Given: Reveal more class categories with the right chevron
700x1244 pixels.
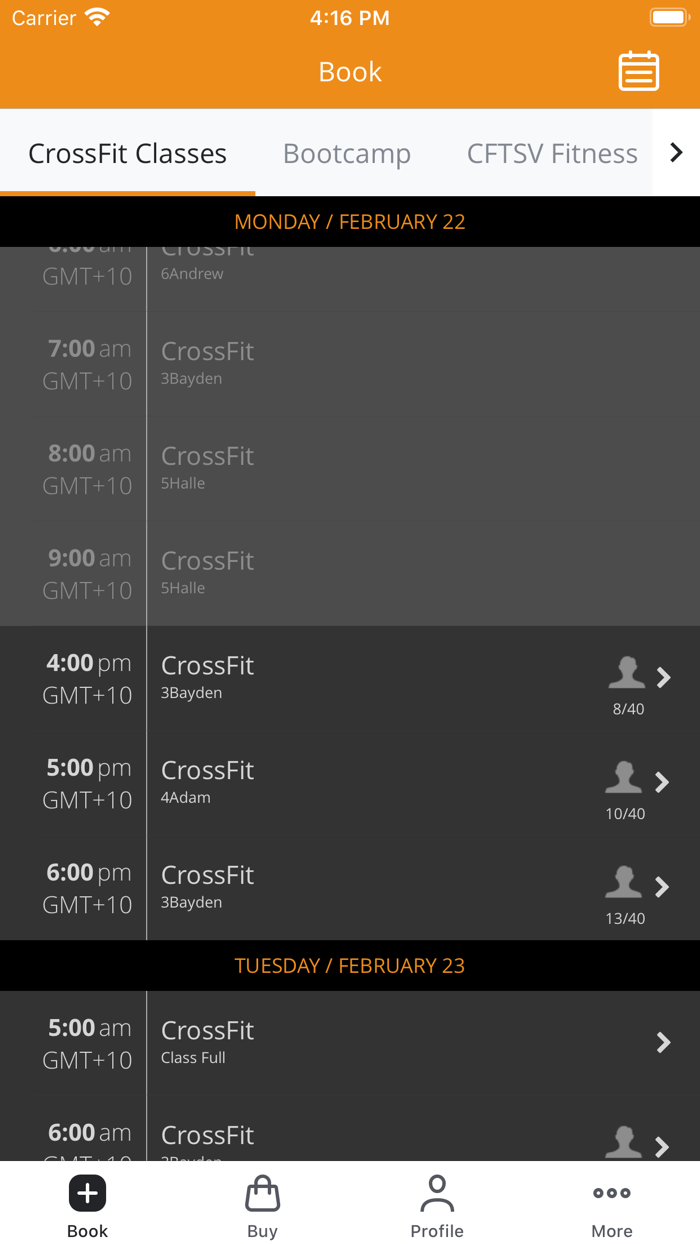Looking at the screenshot, I should pos(676,153).
